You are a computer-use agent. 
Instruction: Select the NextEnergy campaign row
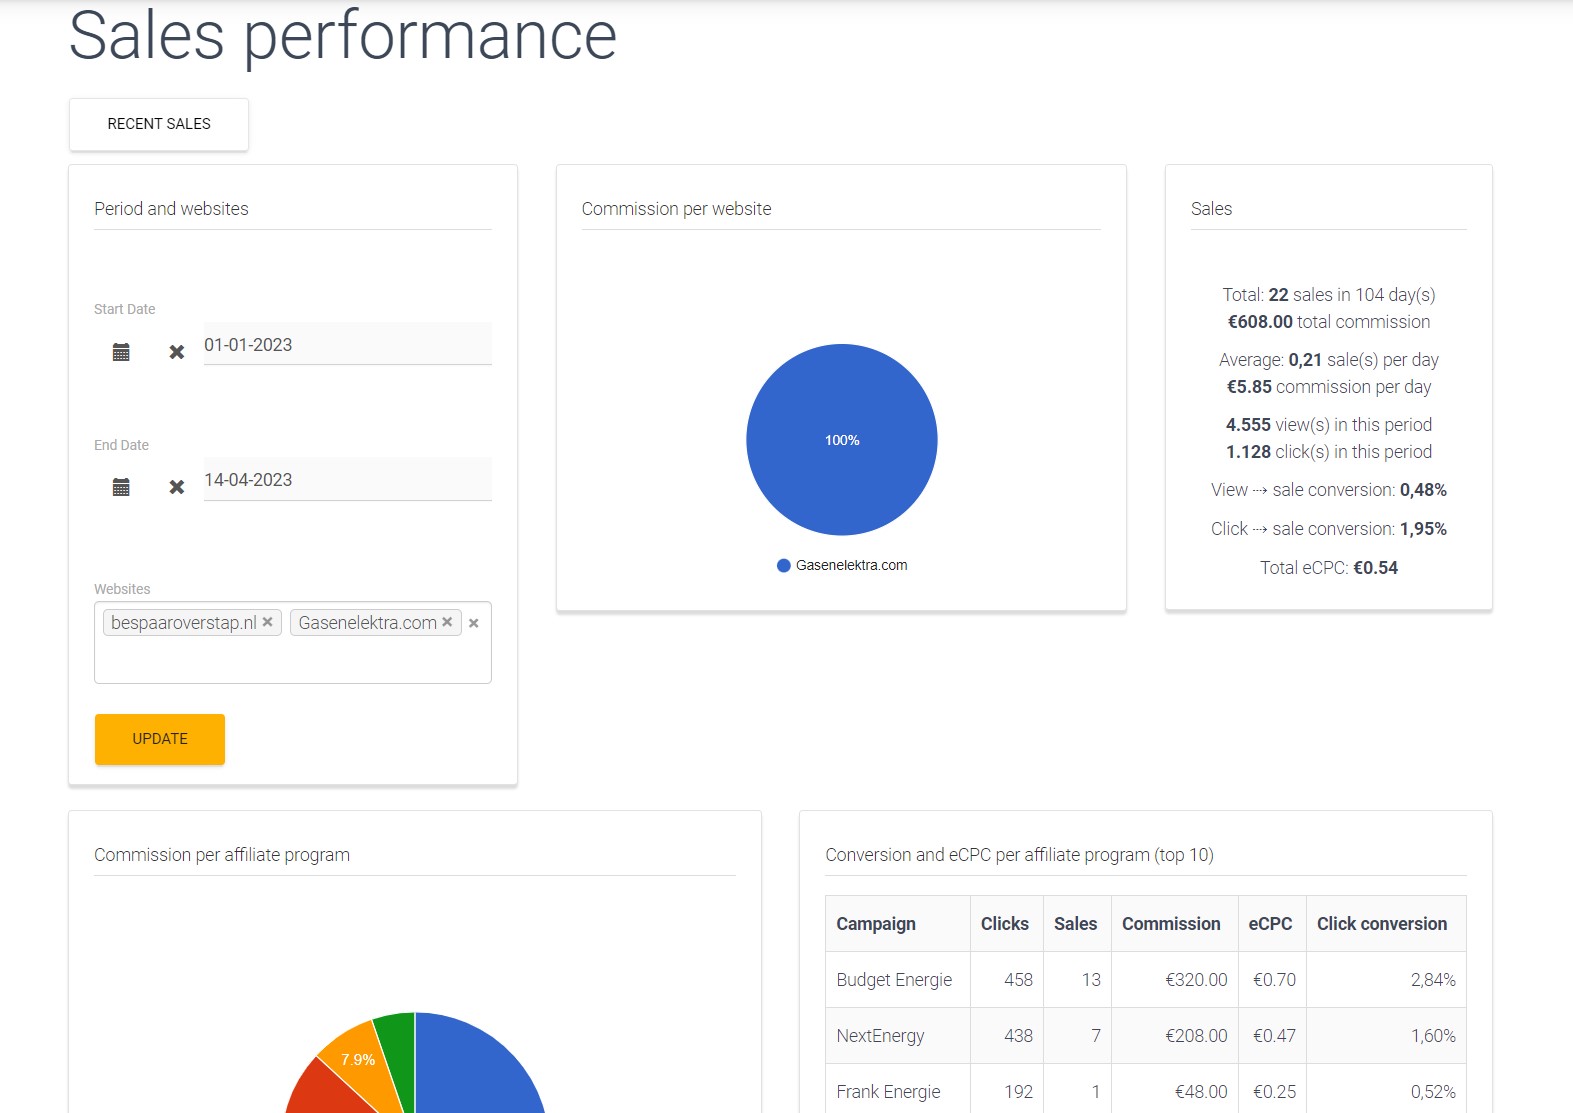[1146, 1036]
